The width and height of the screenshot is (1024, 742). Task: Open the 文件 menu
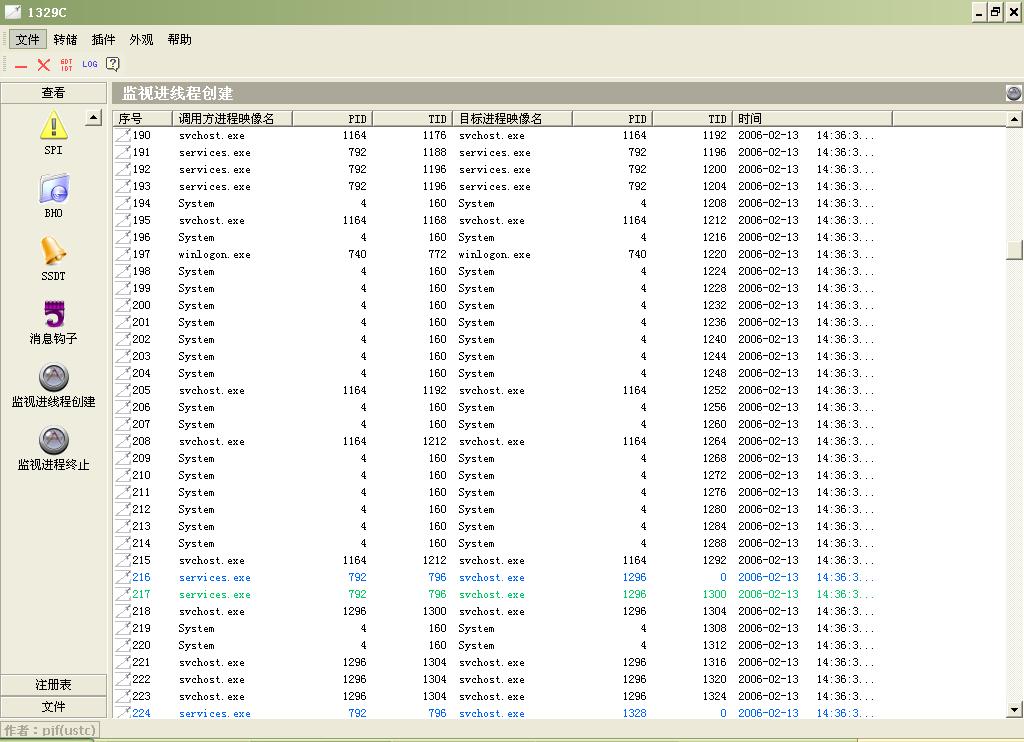pyautogui.click(x=28, y=40)
